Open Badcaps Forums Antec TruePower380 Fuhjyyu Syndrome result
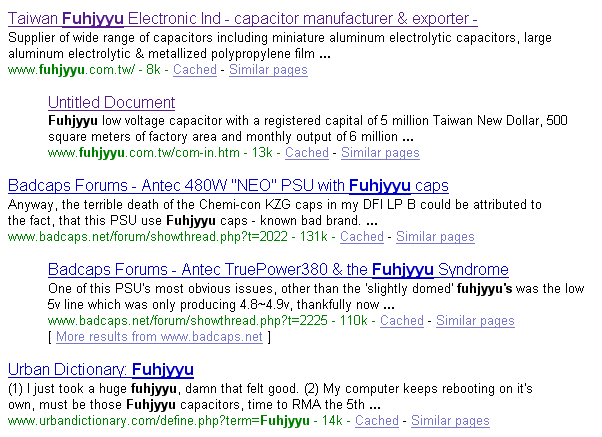The width and height of the screenshot is (602, 437). [x=278, y=270]
